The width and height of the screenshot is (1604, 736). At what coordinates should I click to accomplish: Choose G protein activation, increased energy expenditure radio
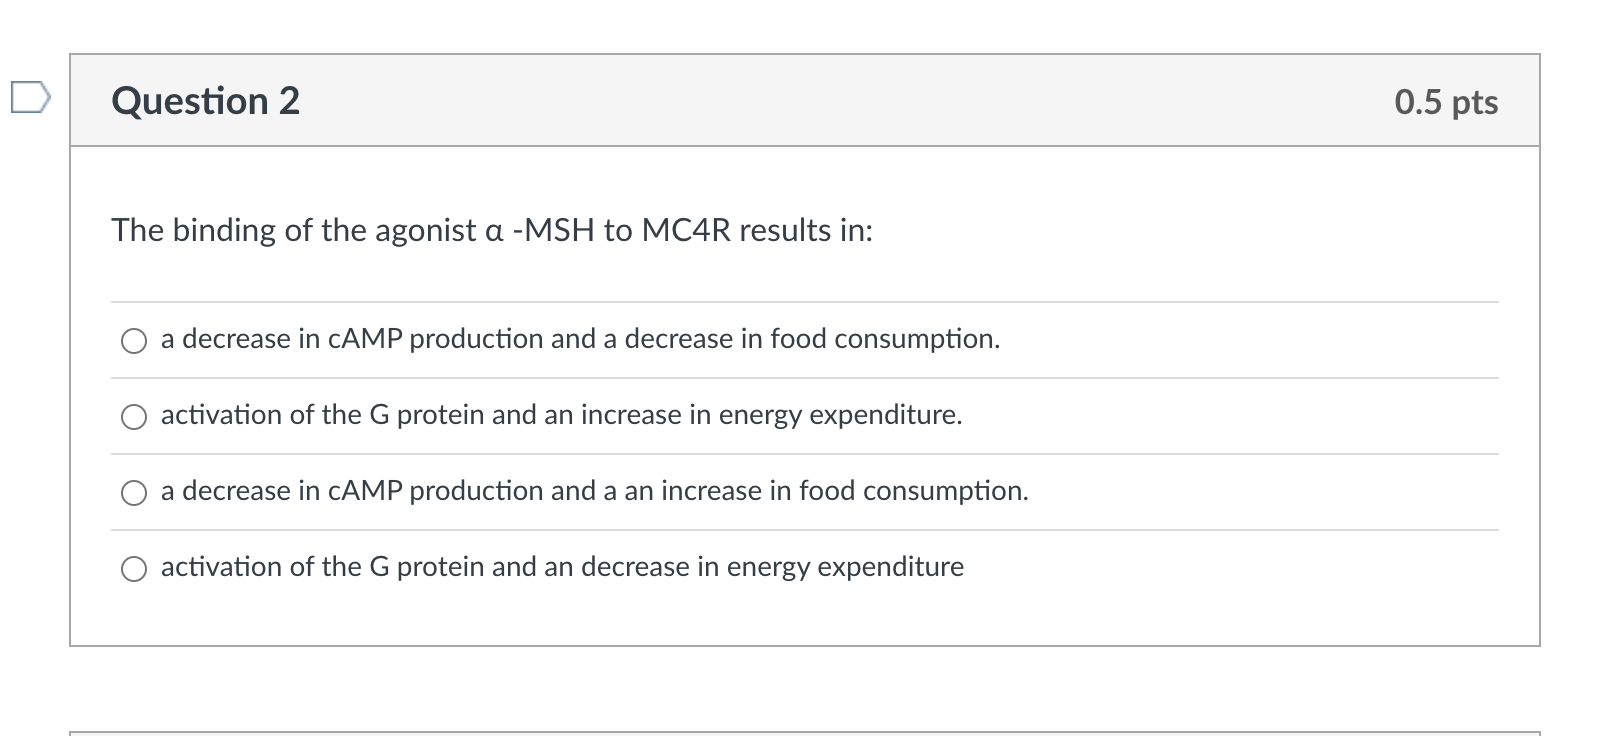coord(134,417)
